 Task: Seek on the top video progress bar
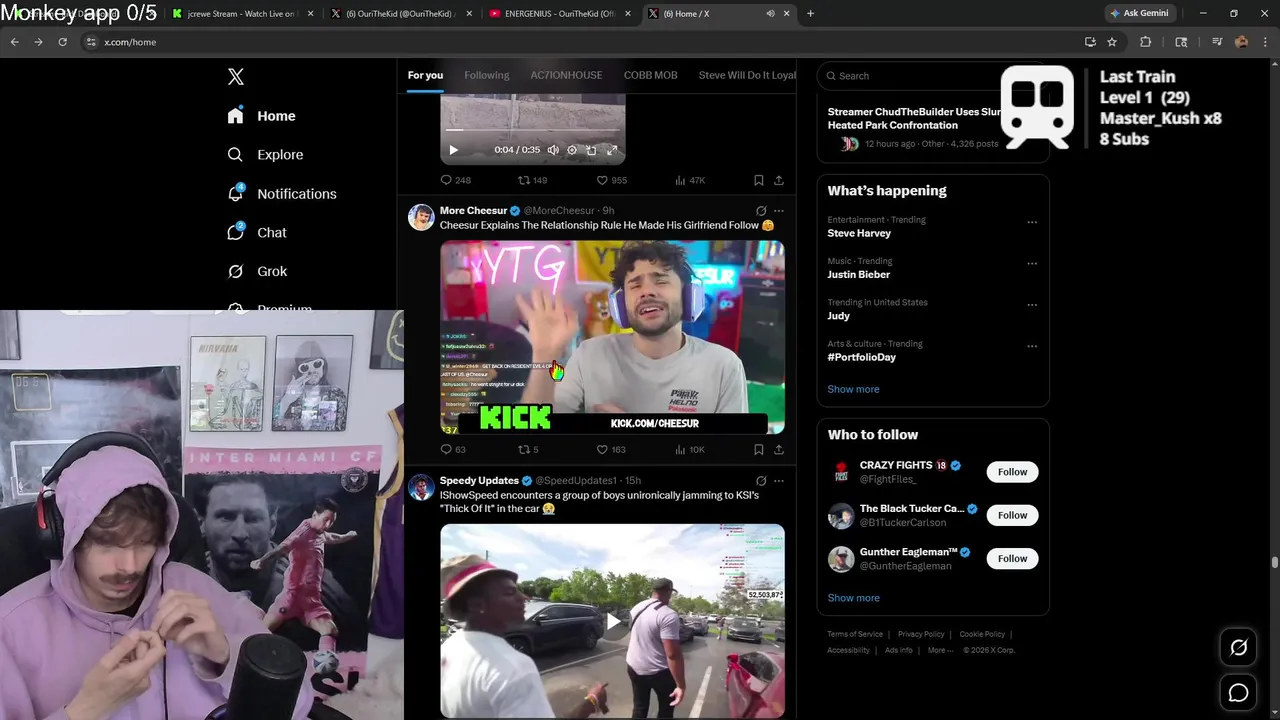532,130
